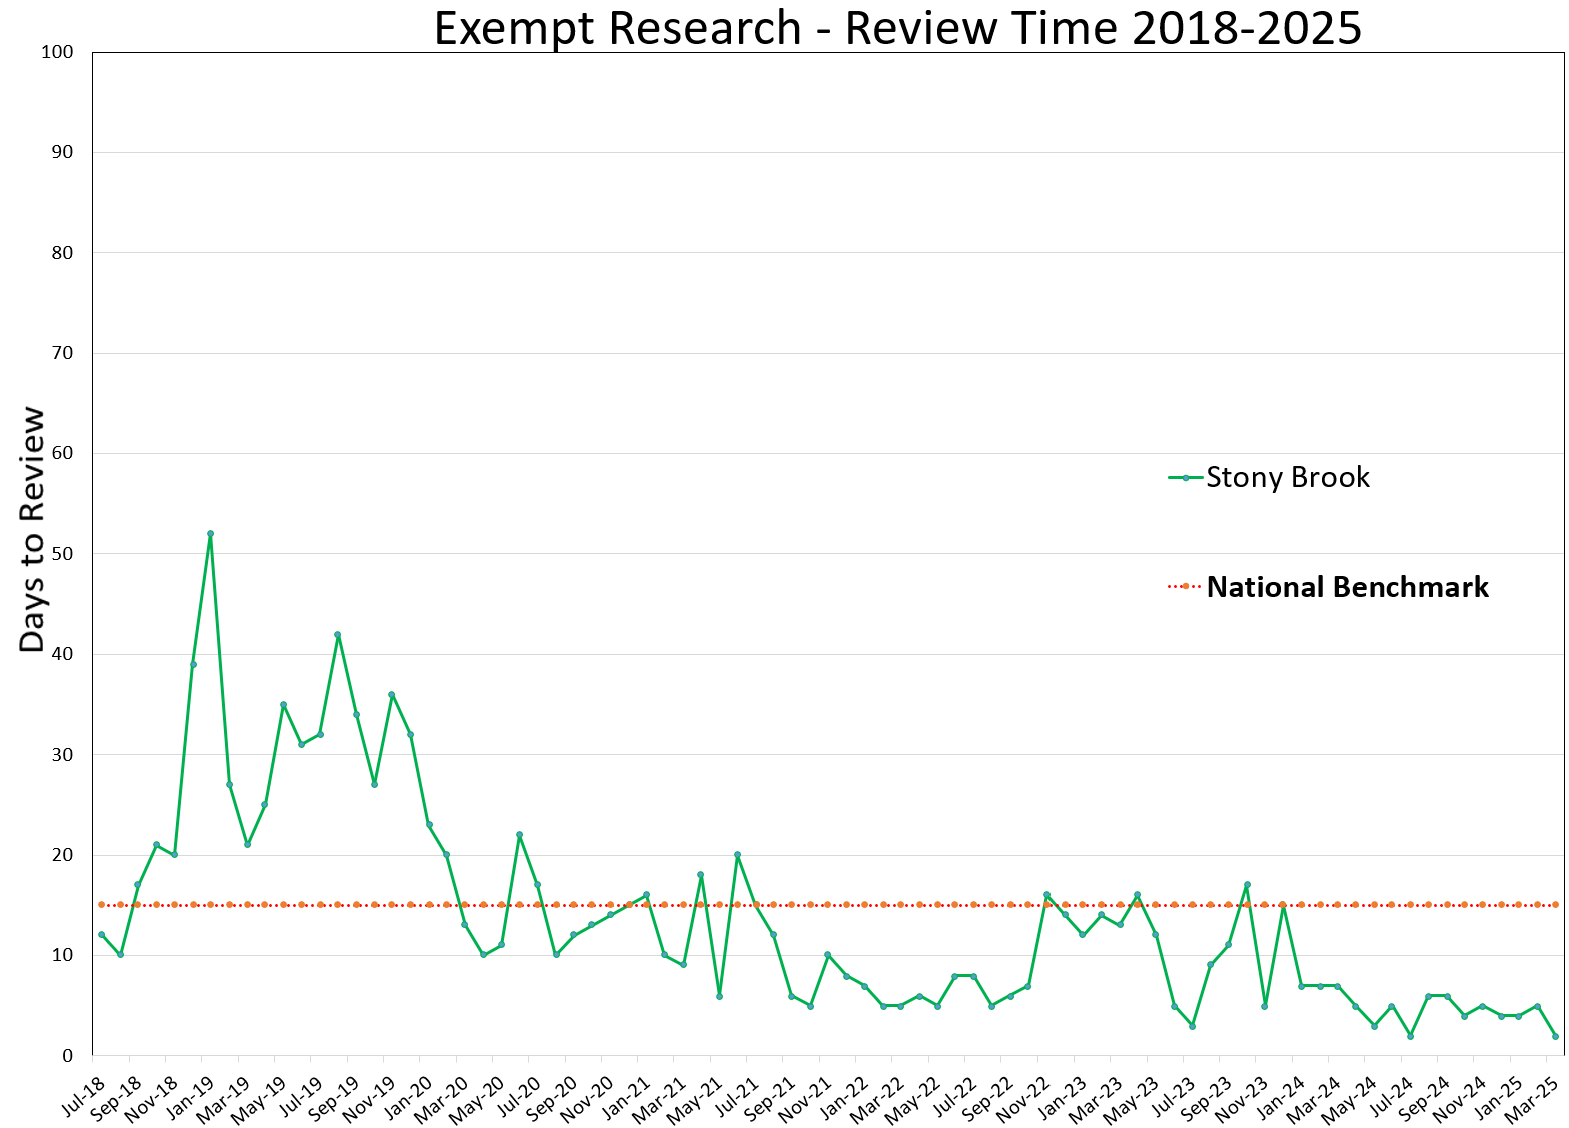Click the y-axis value 80

62,253
